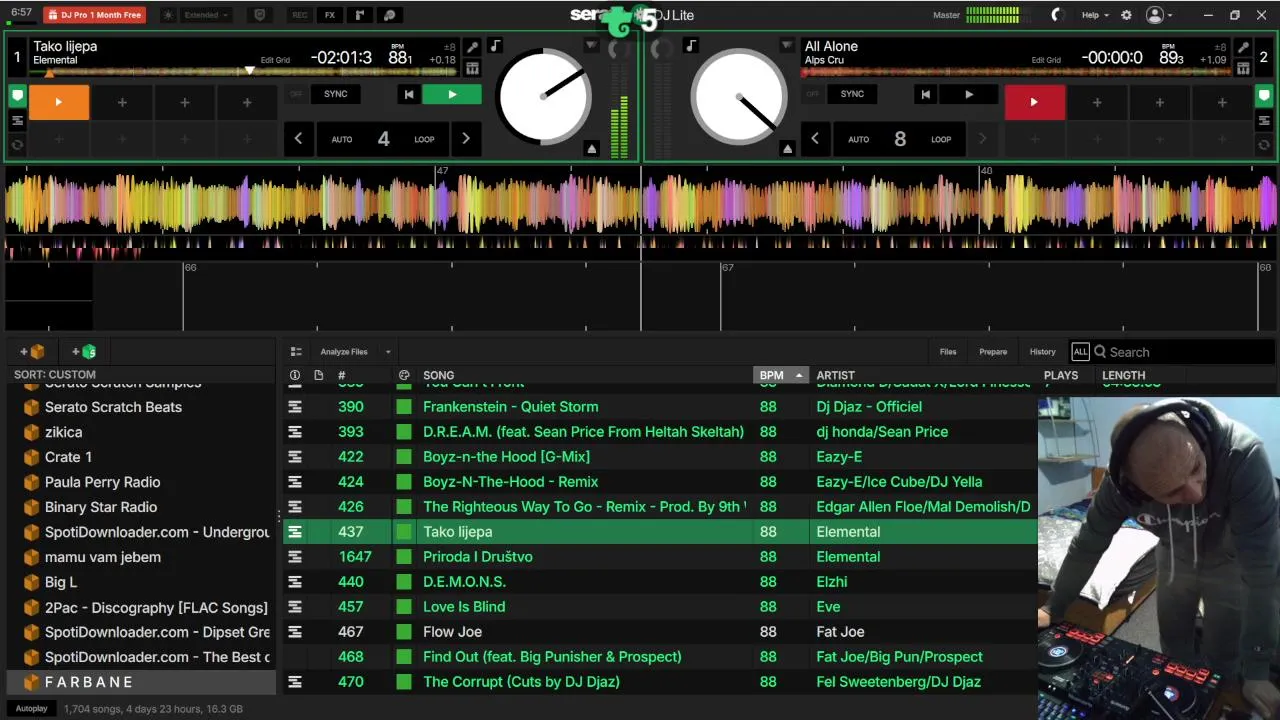Open the History panel tab
The height and width of the screenshot is (720, 1280).
coord(1043,352)
